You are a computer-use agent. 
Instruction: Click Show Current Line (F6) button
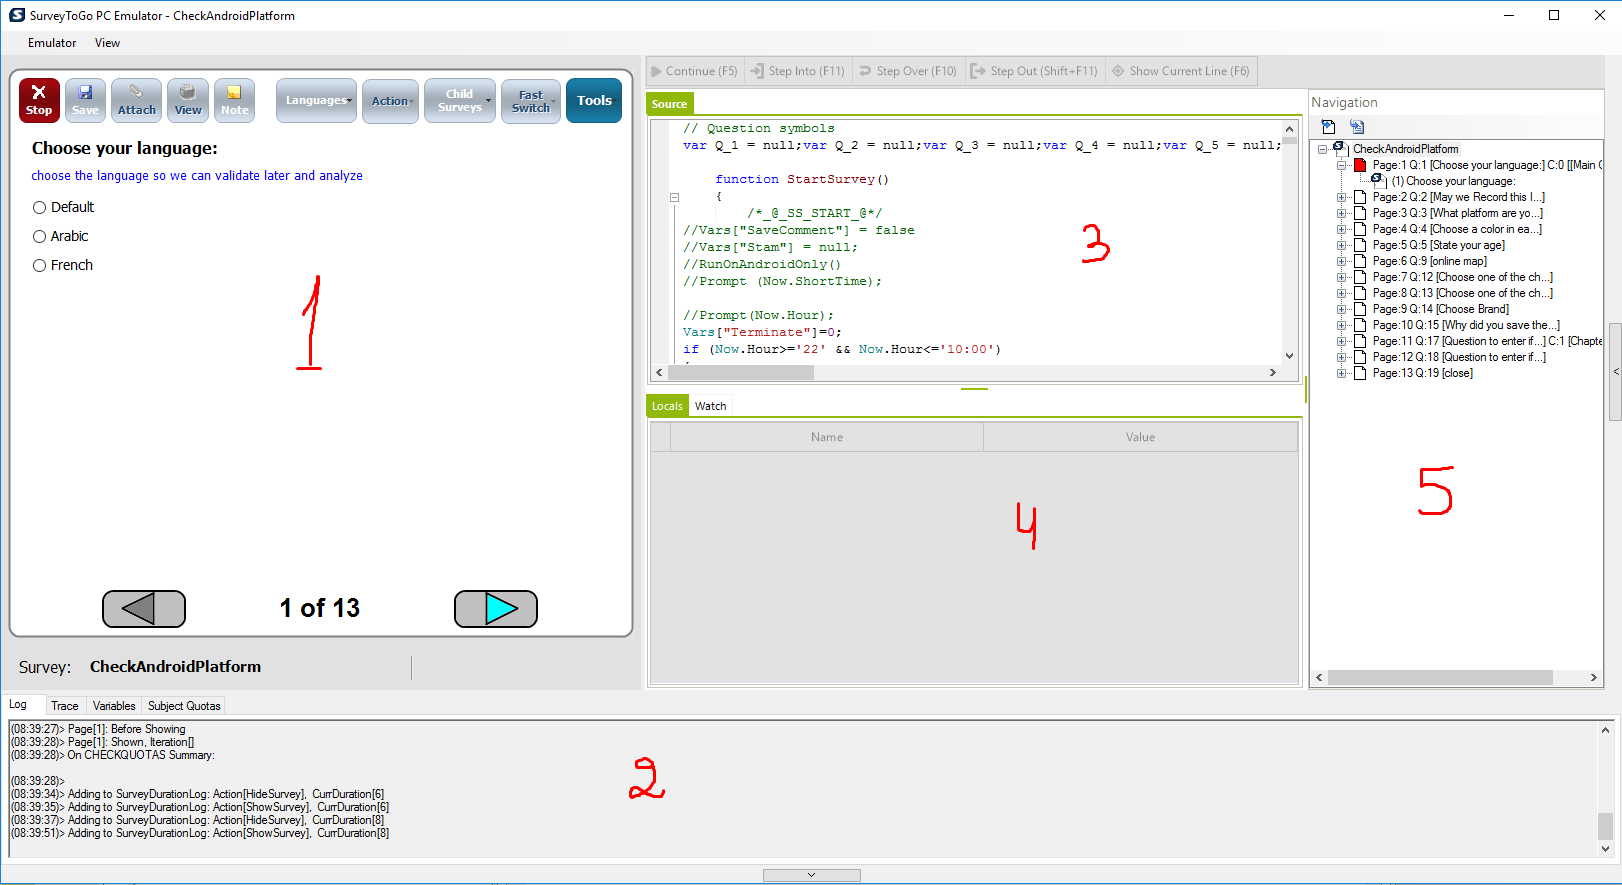1181,71
